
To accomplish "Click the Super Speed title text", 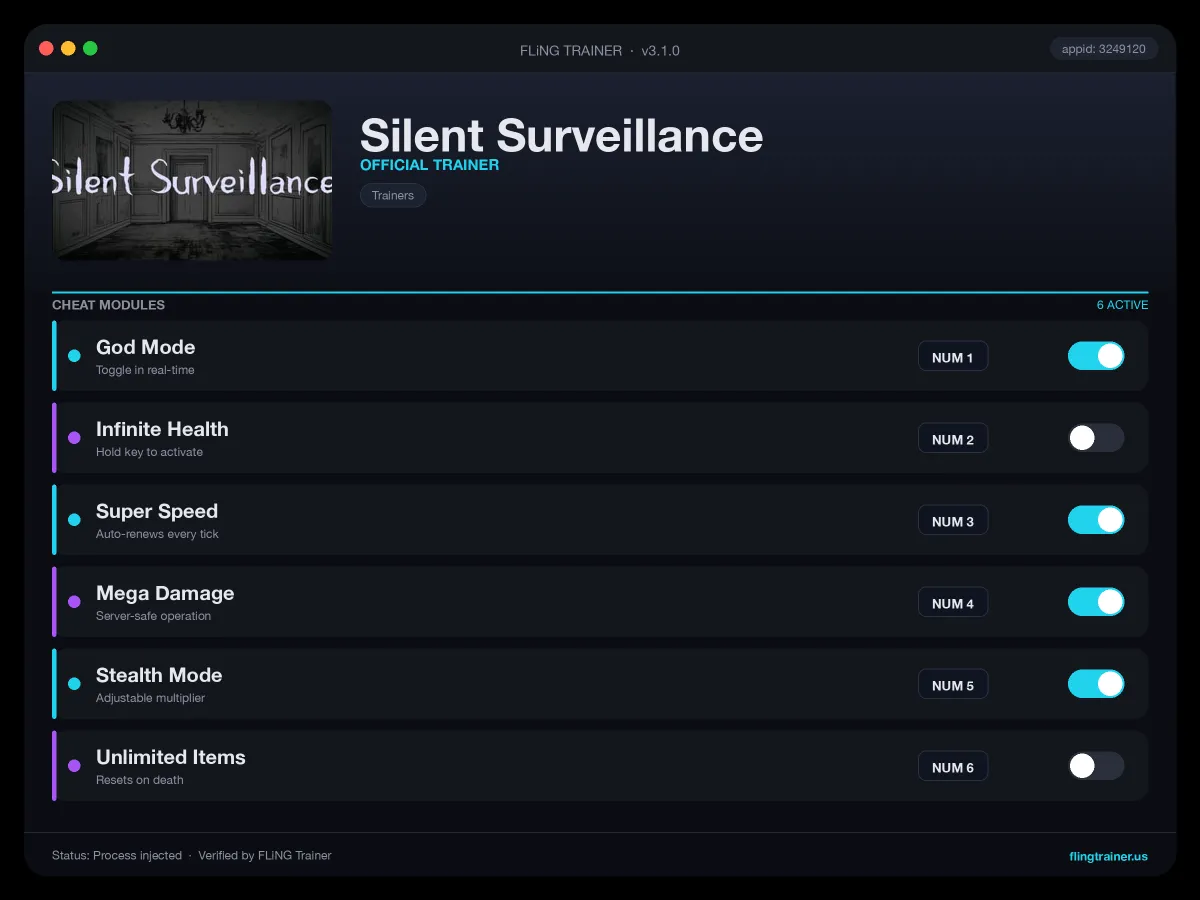I will point(157,511).
